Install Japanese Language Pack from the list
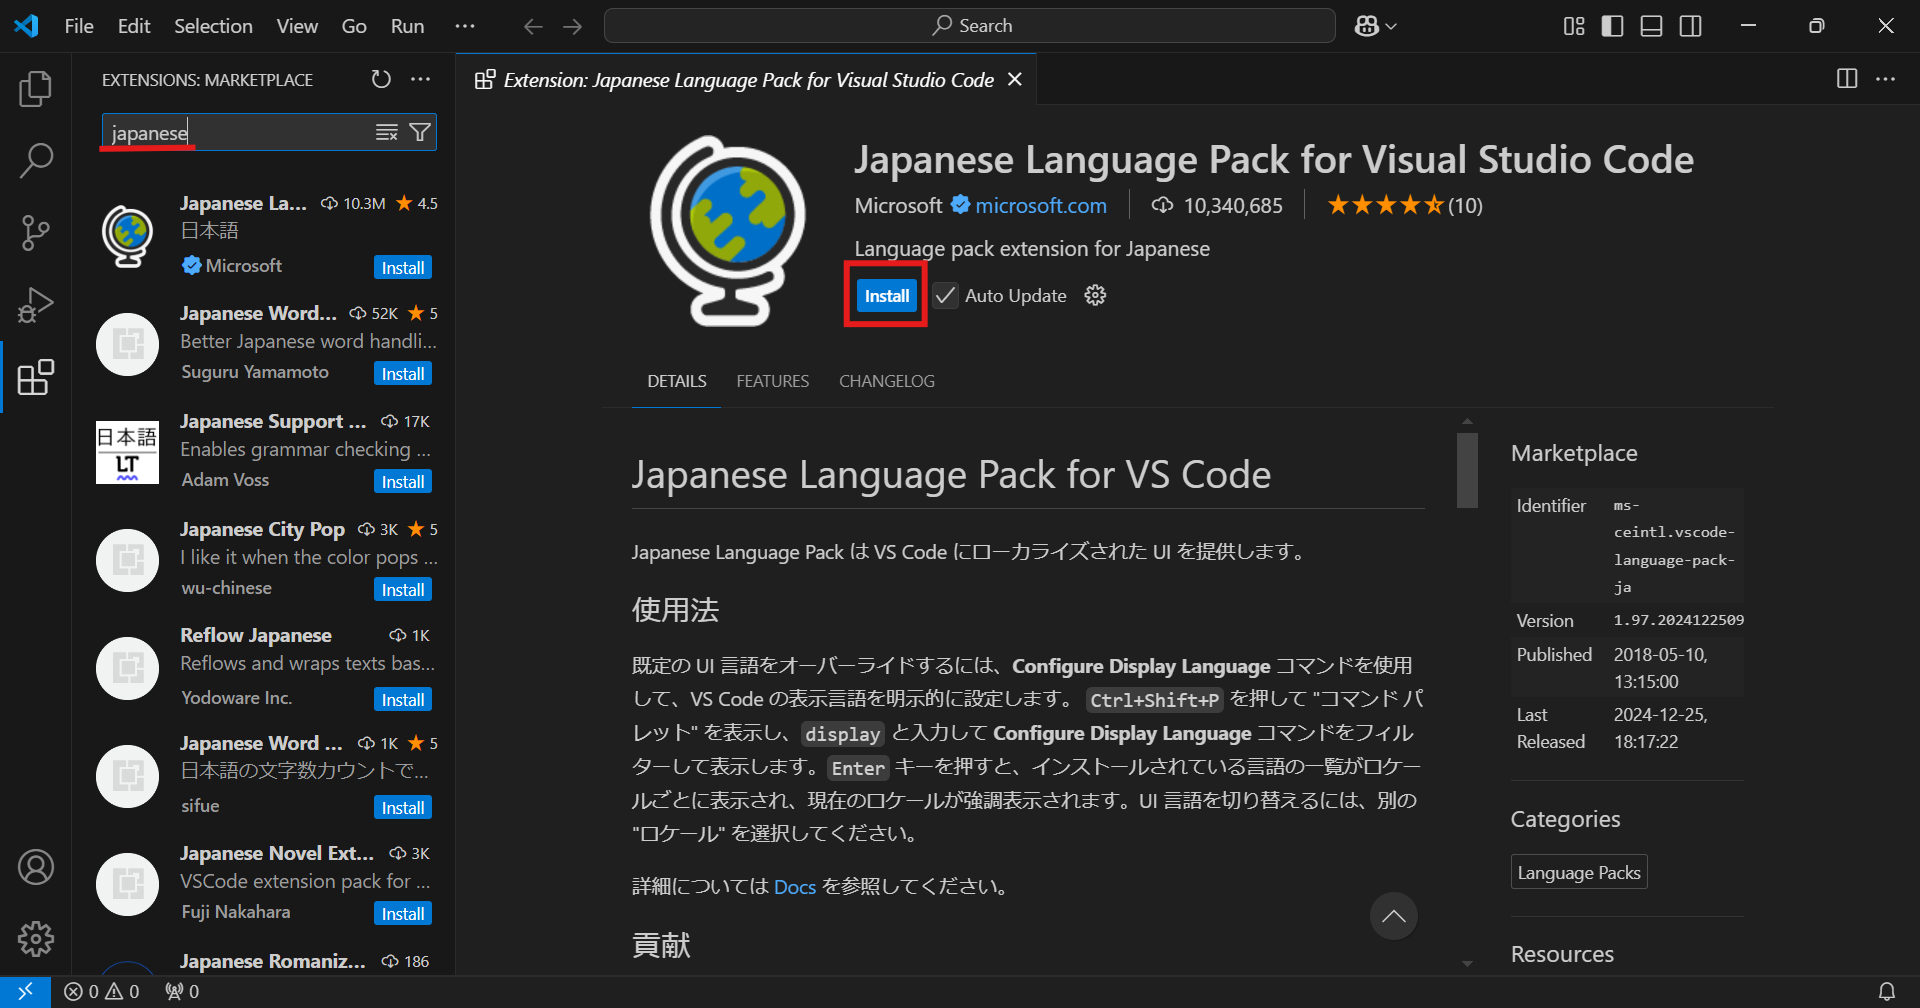 pos(403,268)
